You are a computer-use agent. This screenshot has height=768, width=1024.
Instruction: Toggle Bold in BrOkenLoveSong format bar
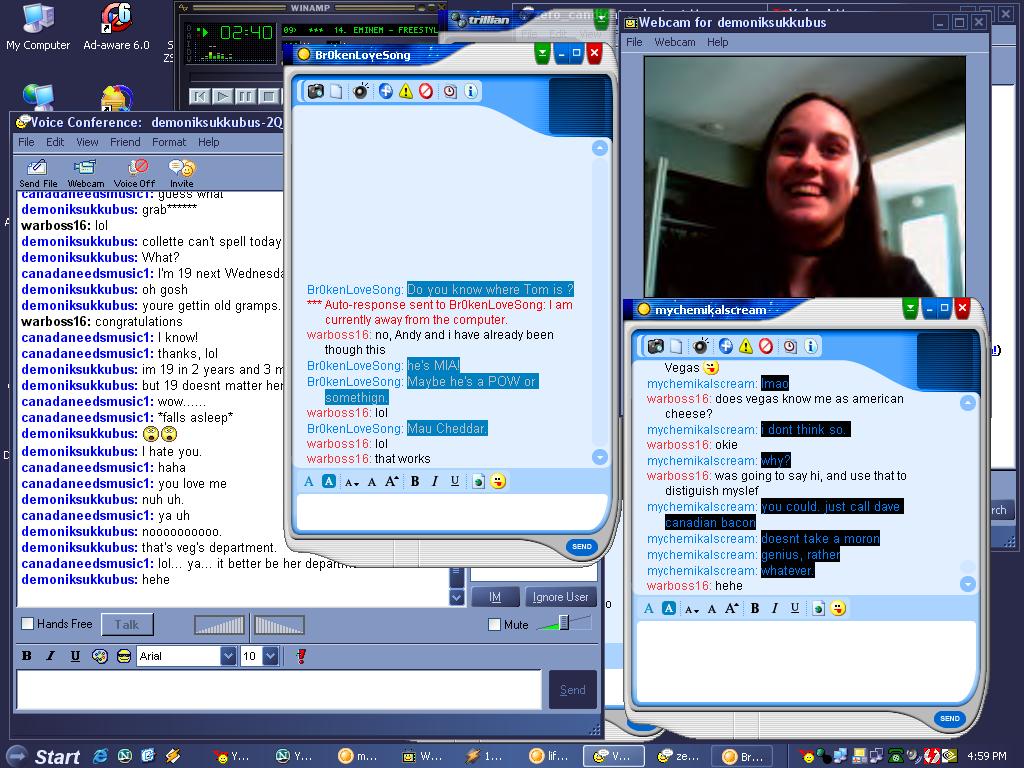pyautogui.click(x=415, y=481)
